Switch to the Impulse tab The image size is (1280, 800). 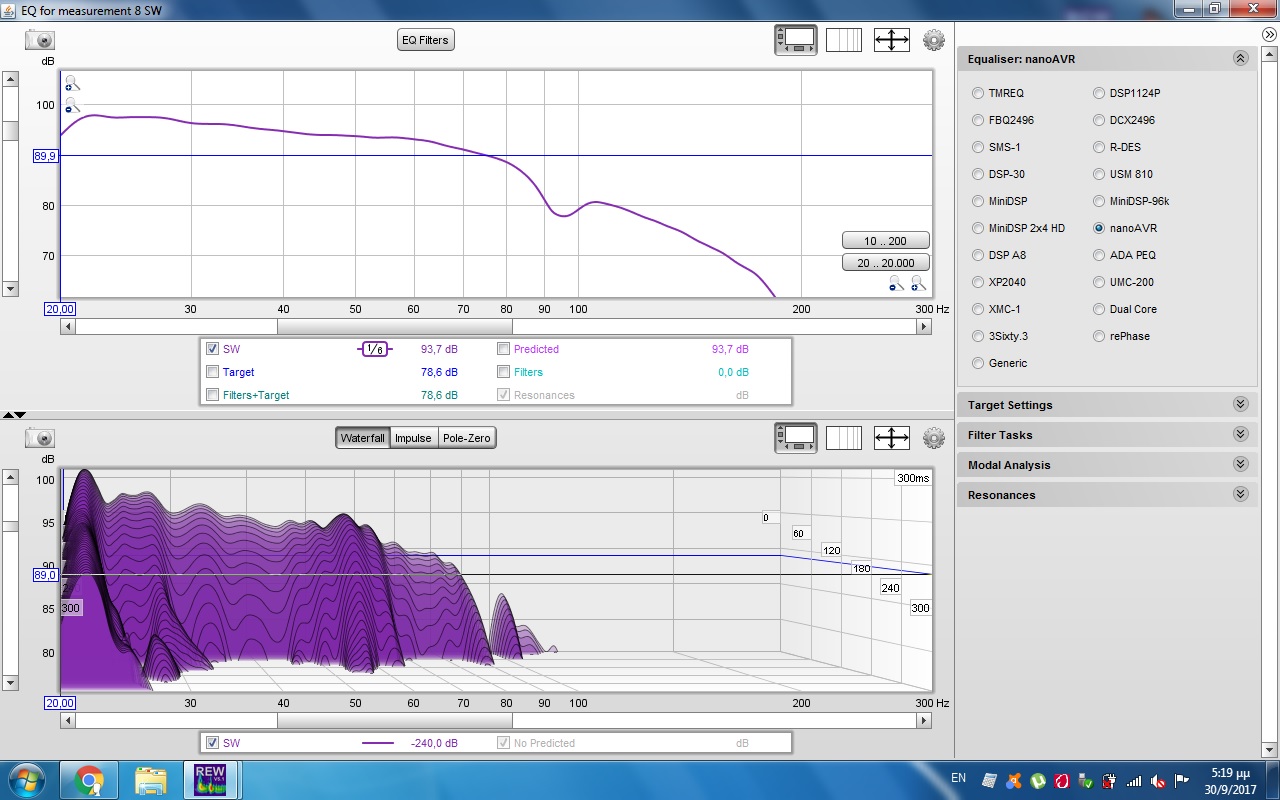[x=413, y=438]
